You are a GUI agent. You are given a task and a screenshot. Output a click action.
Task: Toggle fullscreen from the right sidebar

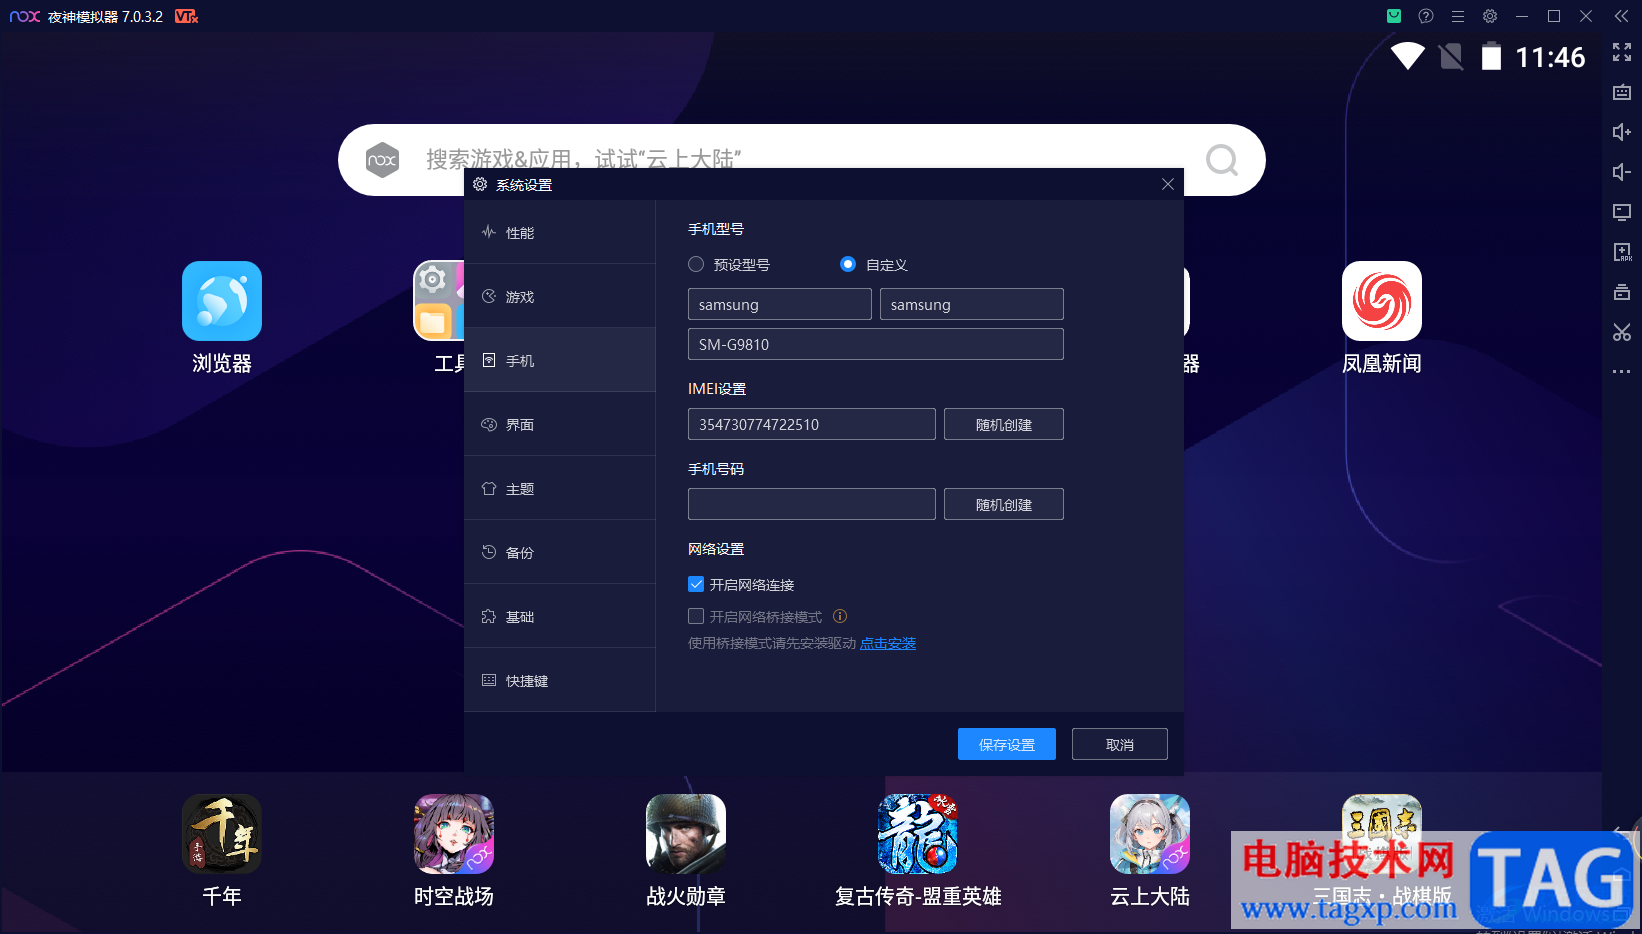click(1622, 52)
